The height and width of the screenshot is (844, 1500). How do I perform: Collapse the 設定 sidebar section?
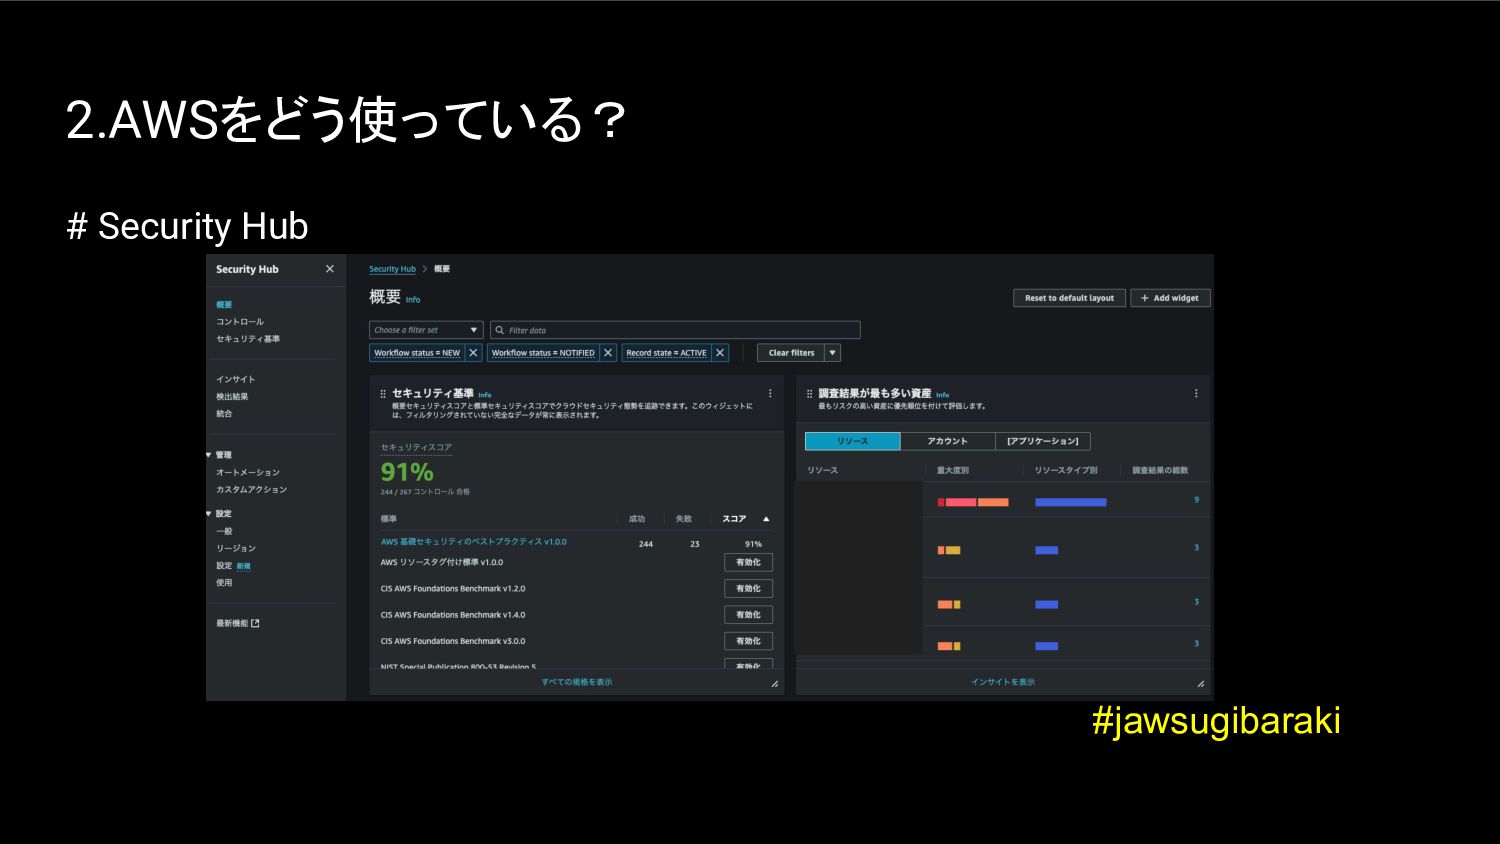pyautogui.click(x=208, y=514)
